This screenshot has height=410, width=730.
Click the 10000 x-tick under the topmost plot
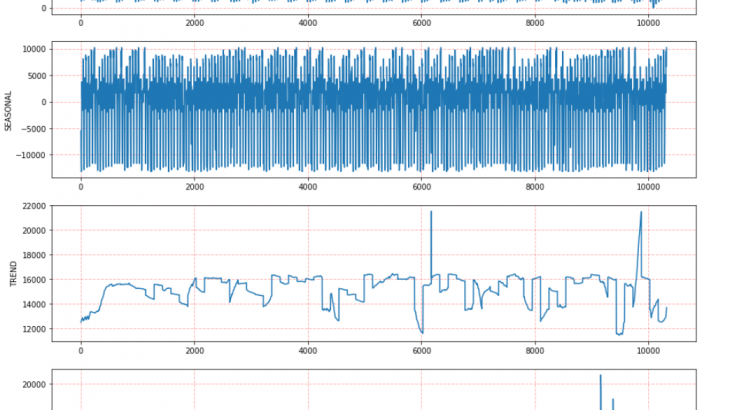coord(648,23)
